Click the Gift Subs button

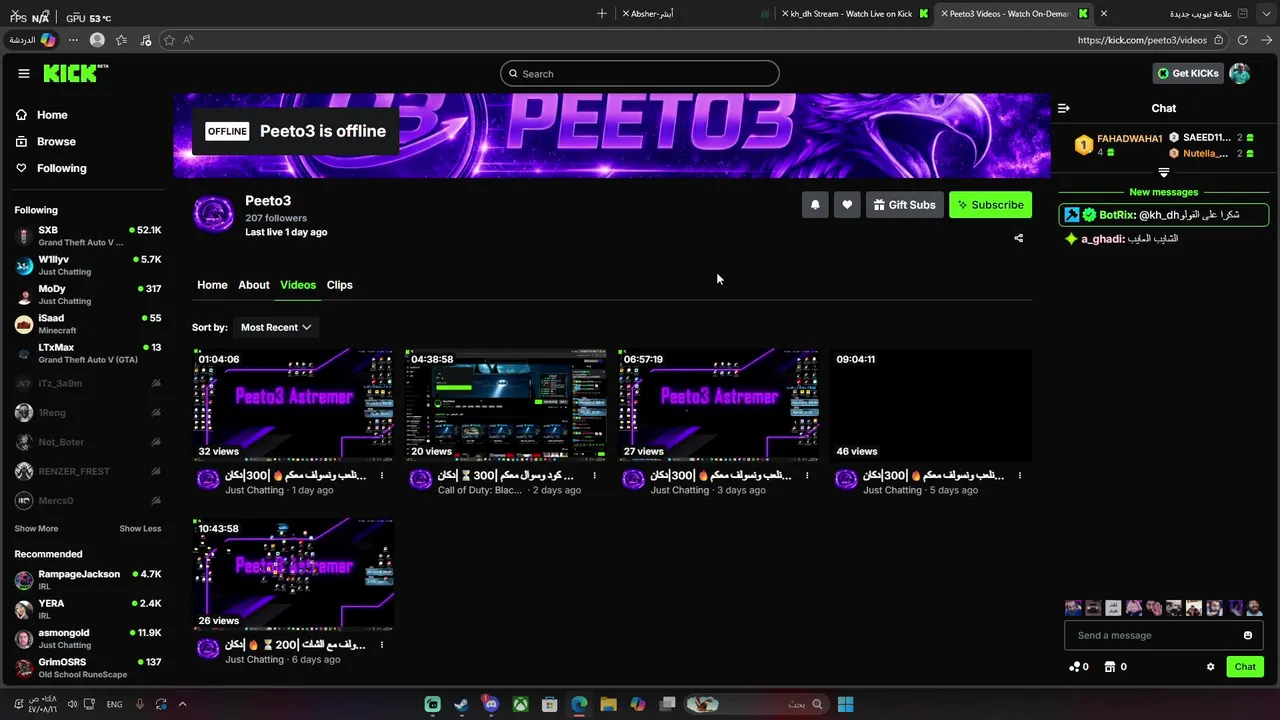905,205
